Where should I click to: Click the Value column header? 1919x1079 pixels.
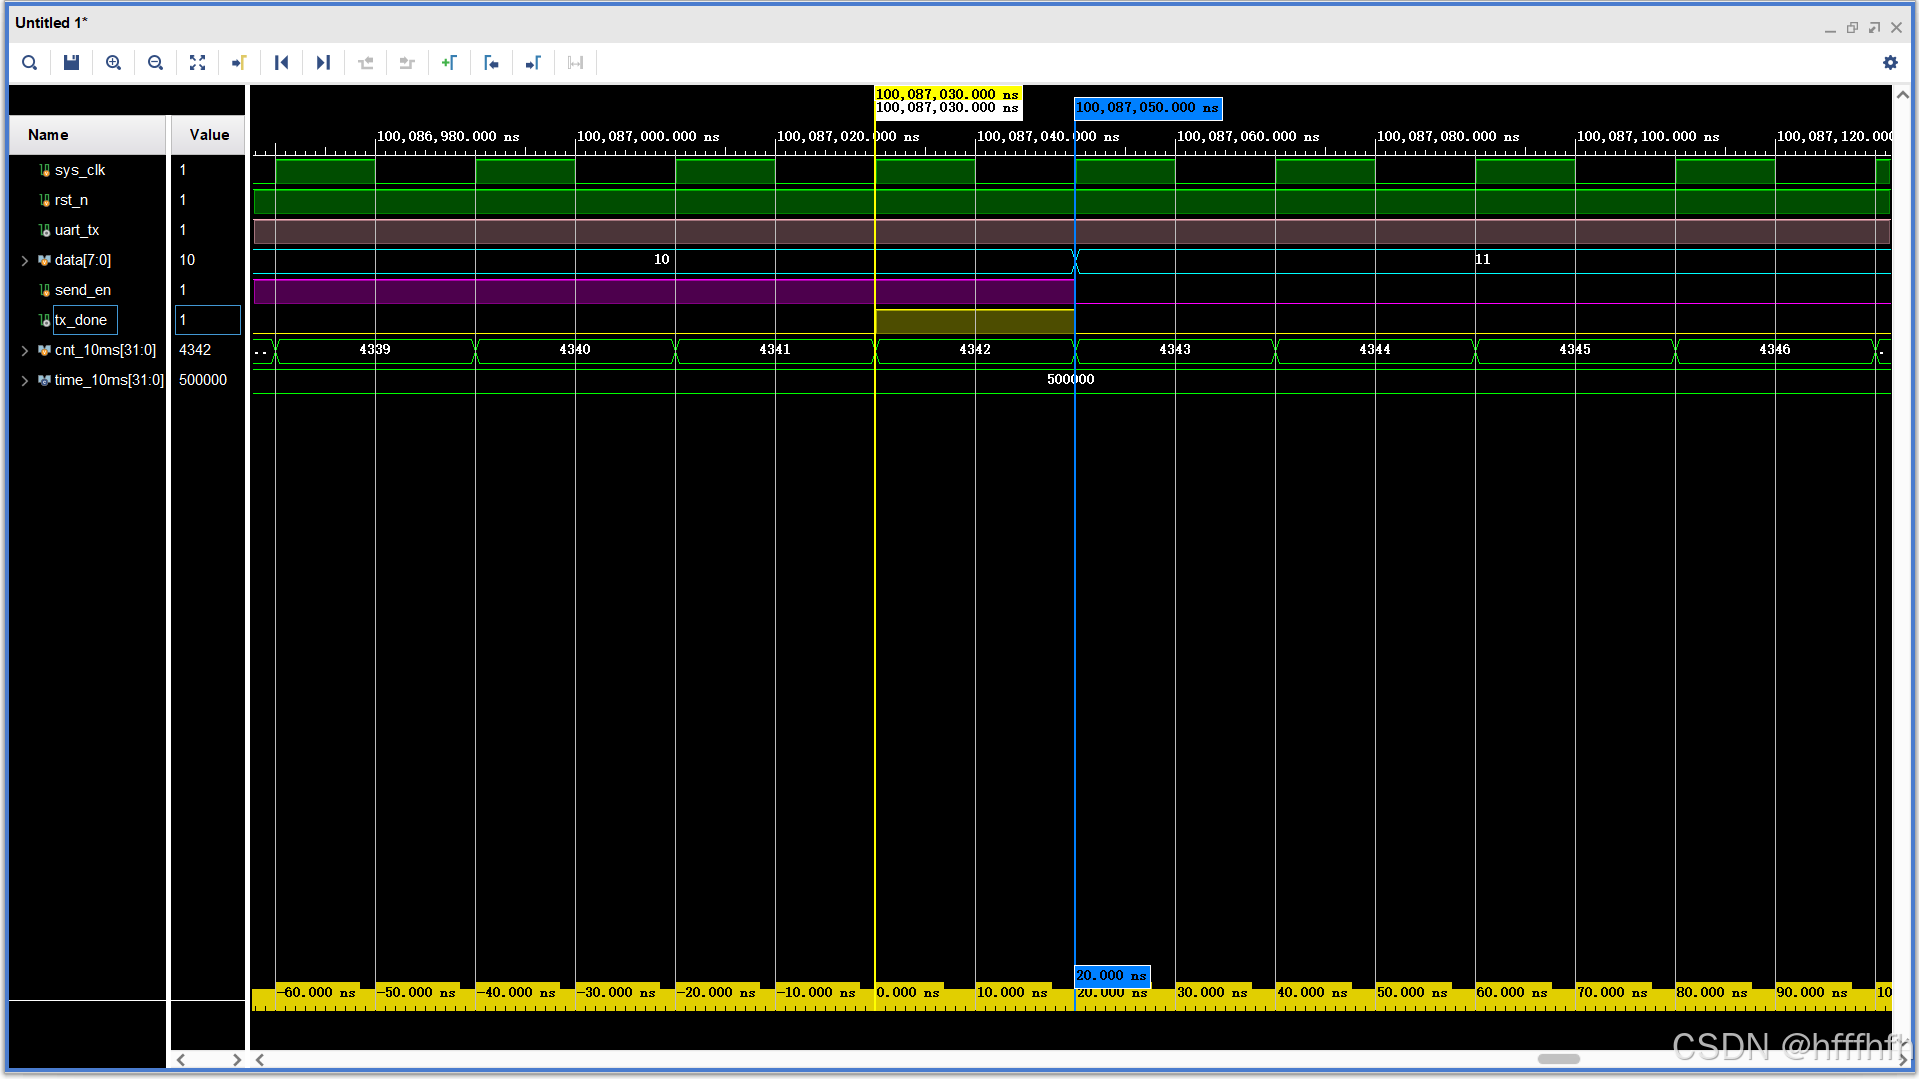[x=208, y=135]
